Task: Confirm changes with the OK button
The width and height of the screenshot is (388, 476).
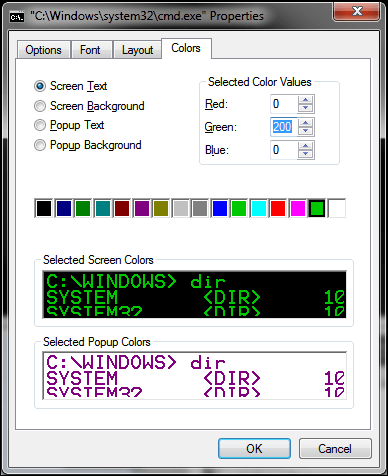Action: pyautogui.click(x=254, y=449)
